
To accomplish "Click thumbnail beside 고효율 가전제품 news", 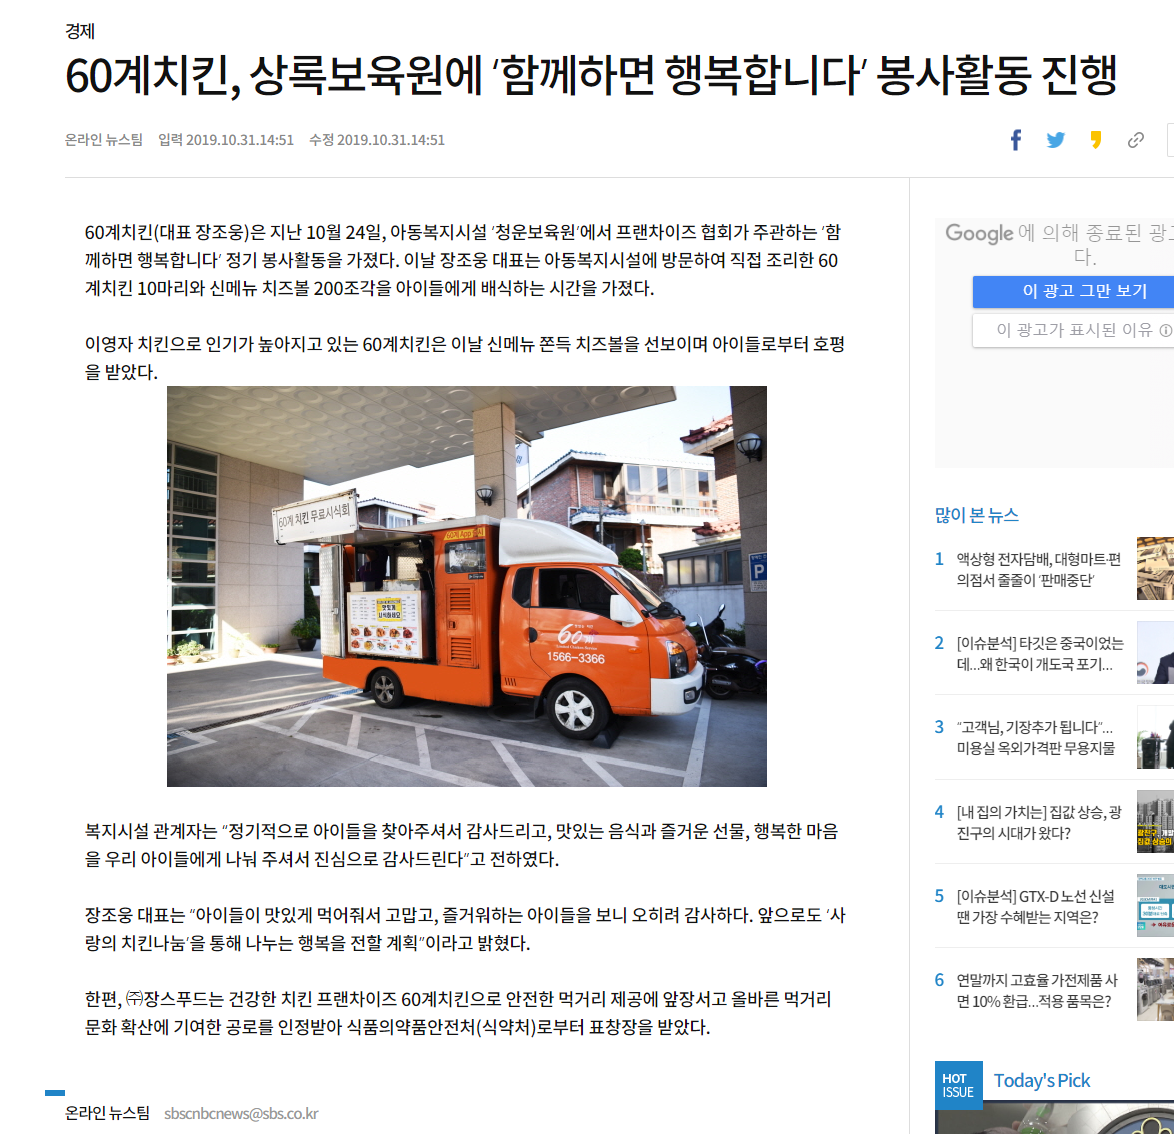I will click(1155, 990).
